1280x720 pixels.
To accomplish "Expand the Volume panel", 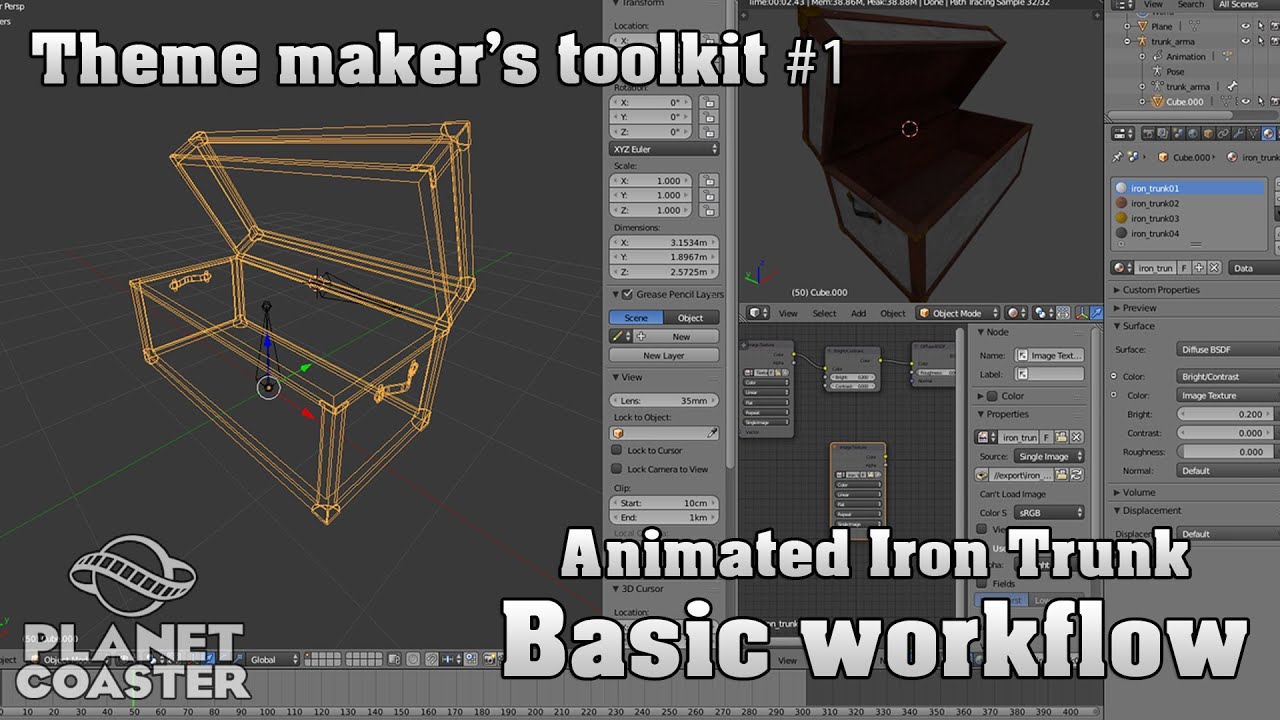I will click(1137, 492).
